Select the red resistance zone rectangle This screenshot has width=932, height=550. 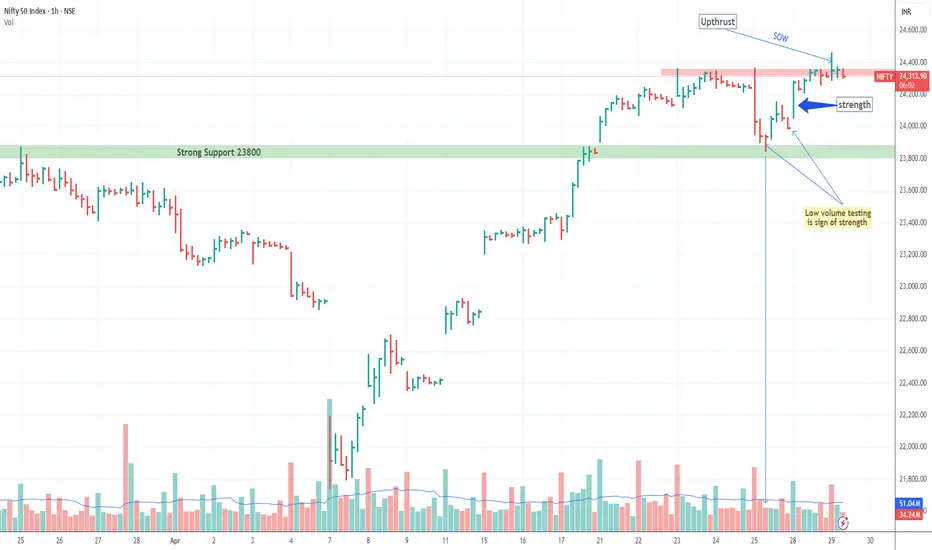(777, 73)
